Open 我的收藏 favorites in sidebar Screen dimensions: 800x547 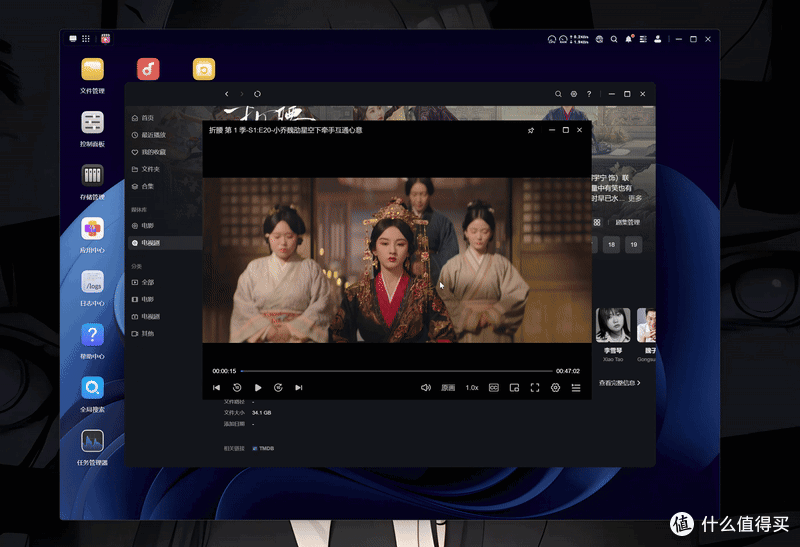point(164,152)
